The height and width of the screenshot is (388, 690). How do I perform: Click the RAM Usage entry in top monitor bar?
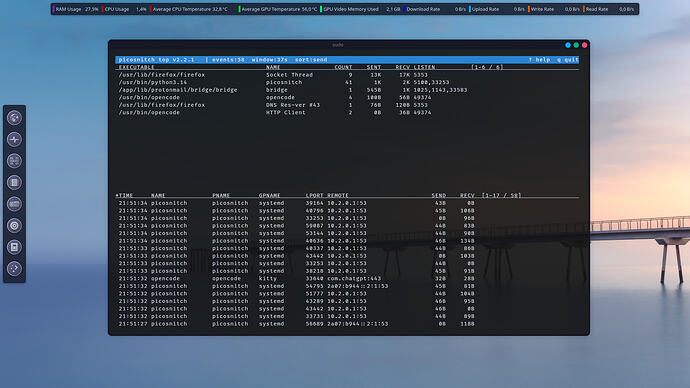click(x=76, y=9)
